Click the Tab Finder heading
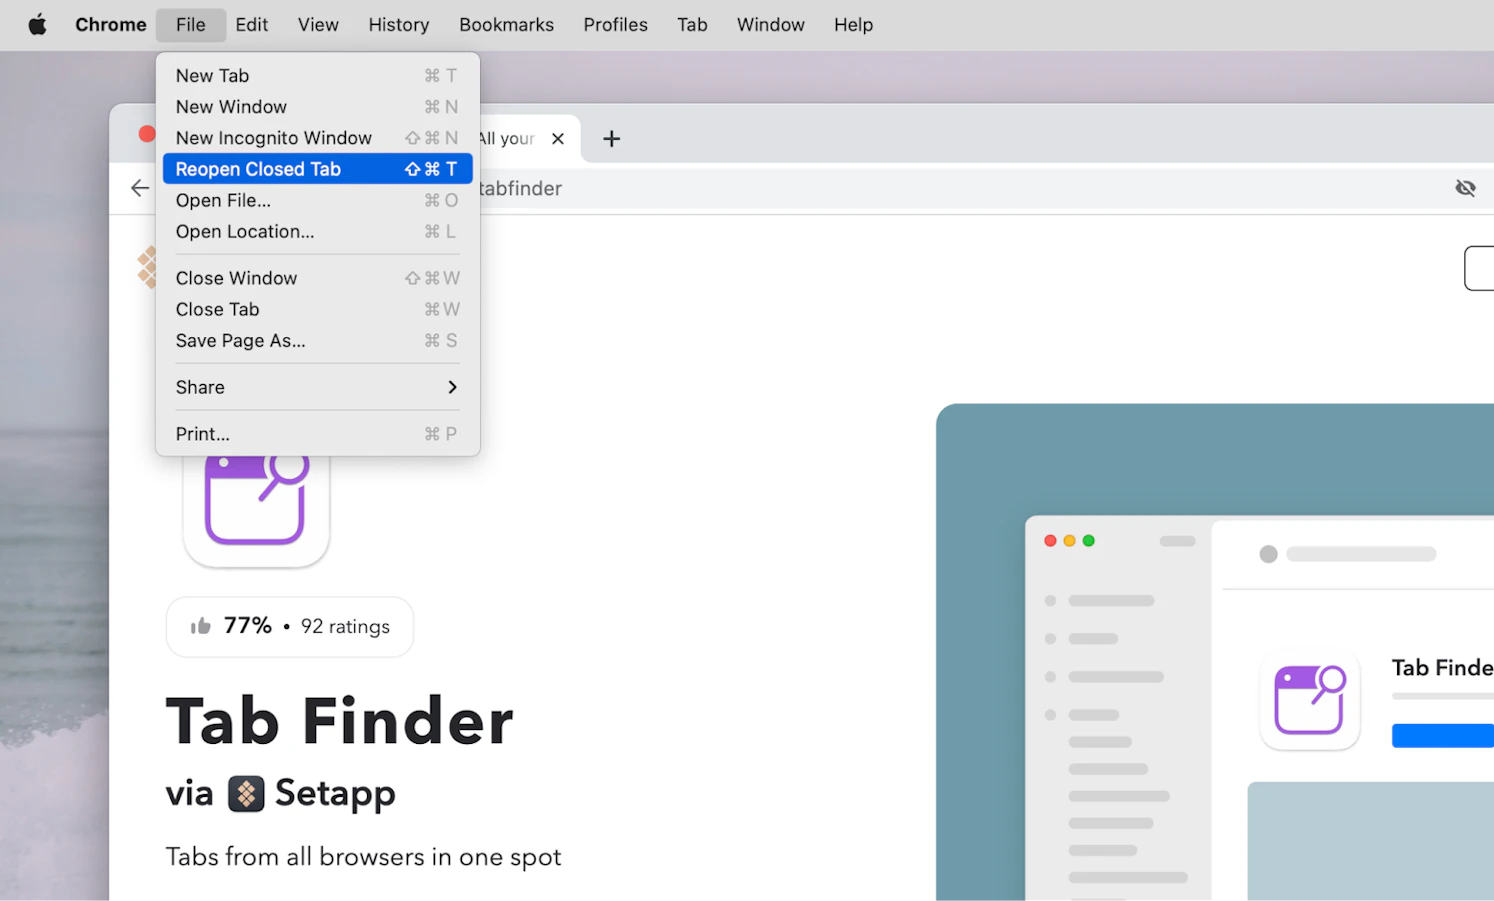1494x901 pixels. [x=339, y=721]
